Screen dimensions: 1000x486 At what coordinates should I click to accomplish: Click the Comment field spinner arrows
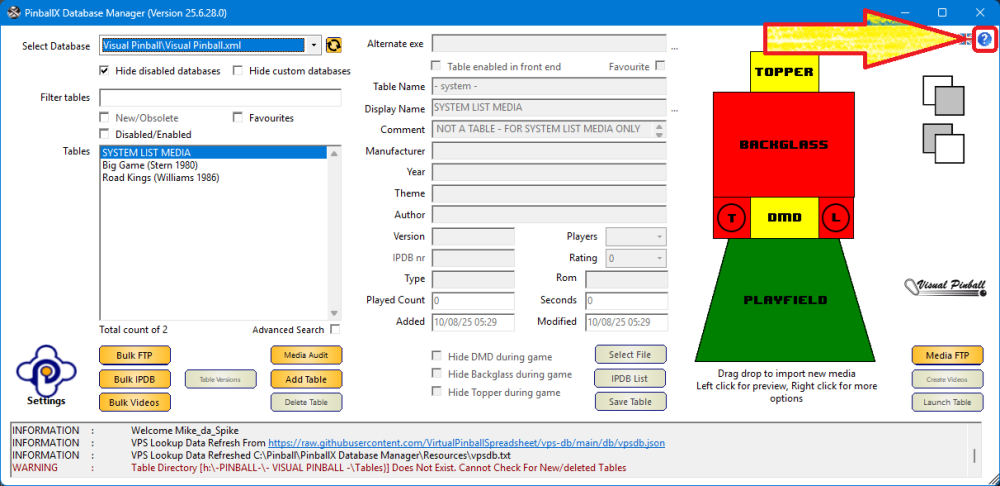pyautogui.click(x=659, y=130)
